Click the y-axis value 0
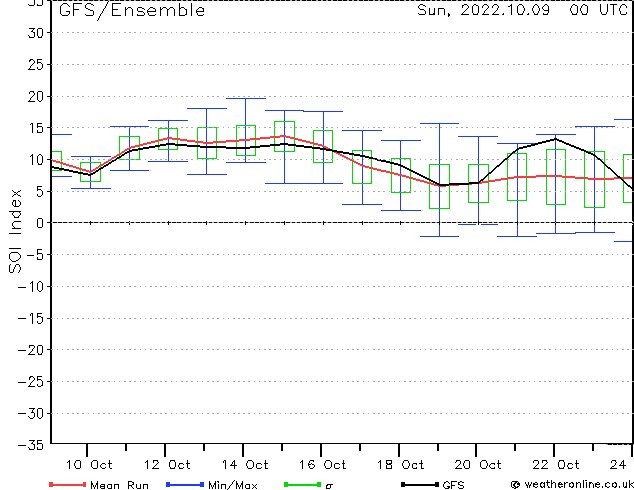This screenshot has width=634, height=490. 40,223
